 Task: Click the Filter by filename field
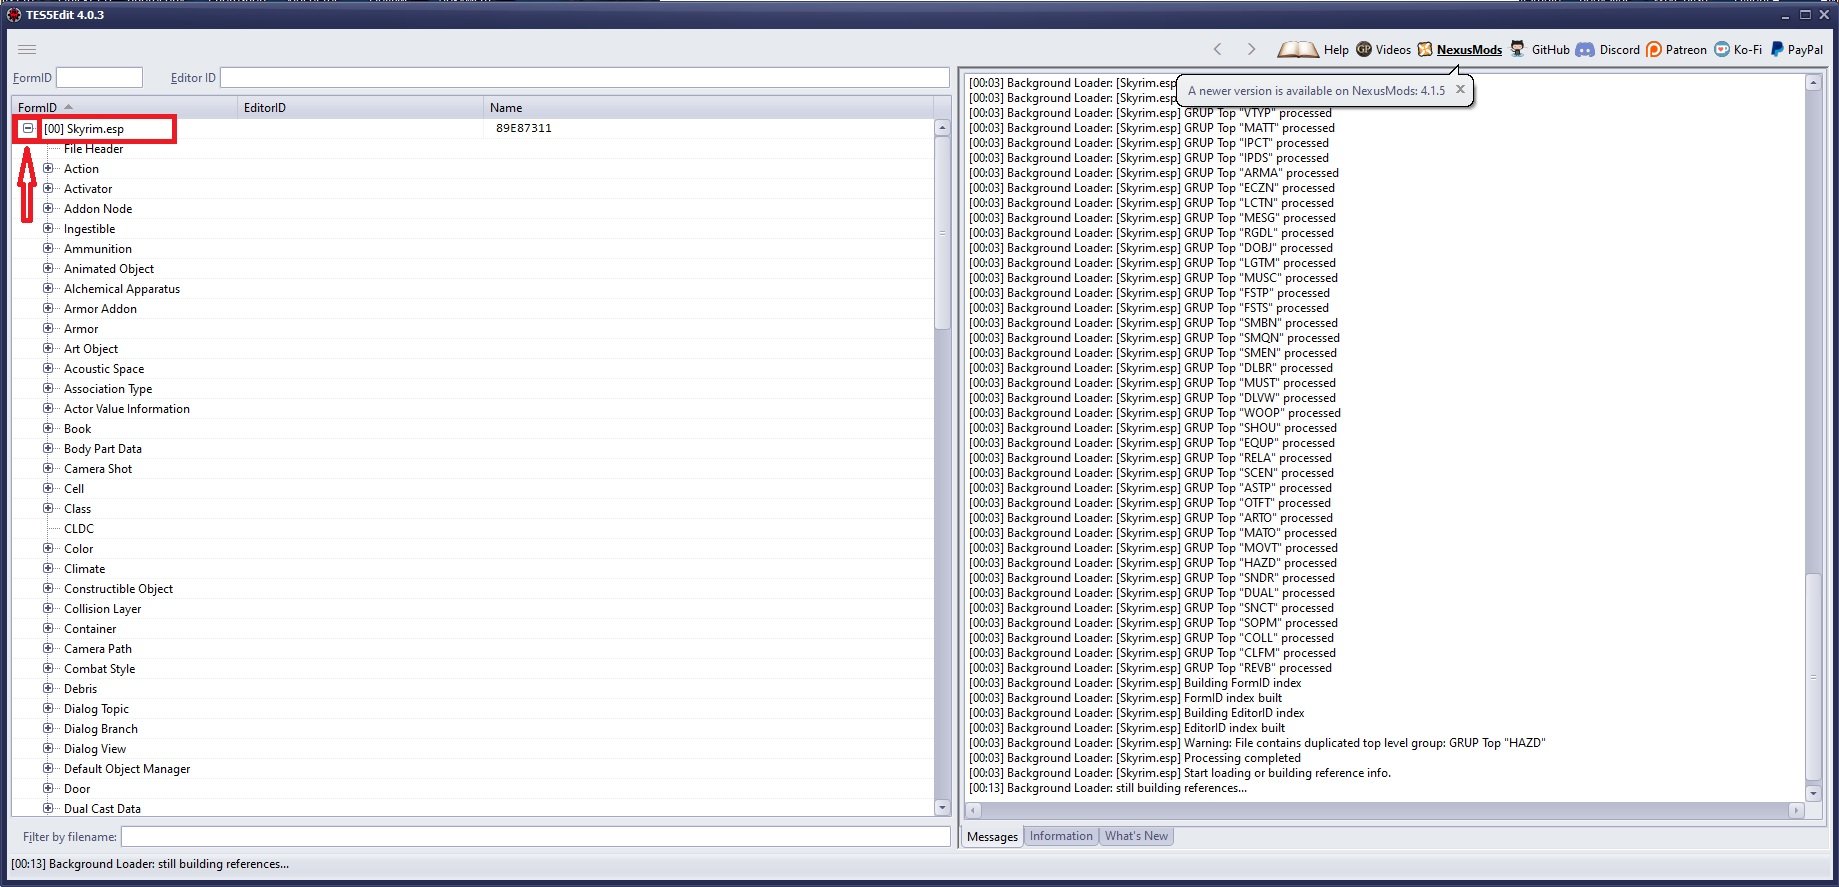(x=535, y=836)
